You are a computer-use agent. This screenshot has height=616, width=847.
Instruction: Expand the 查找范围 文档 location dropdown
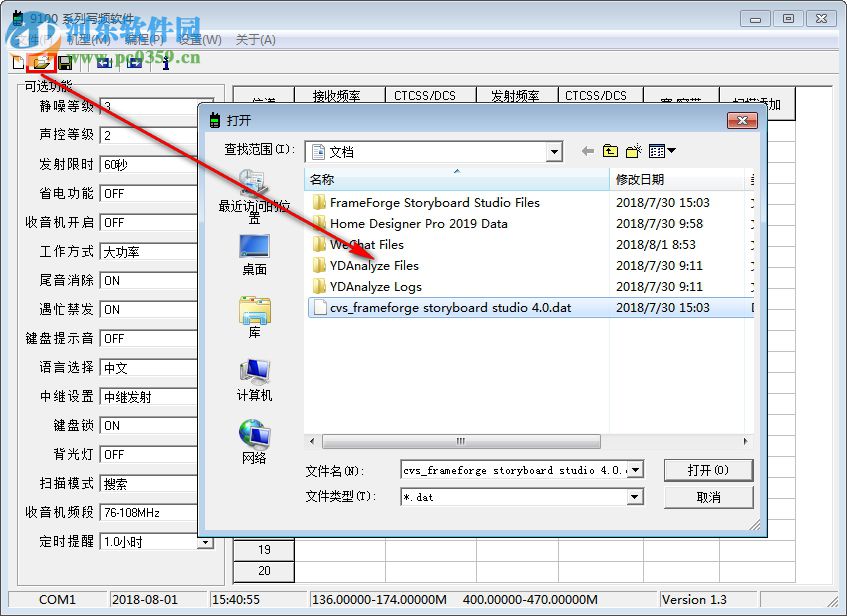click(554, 152)
